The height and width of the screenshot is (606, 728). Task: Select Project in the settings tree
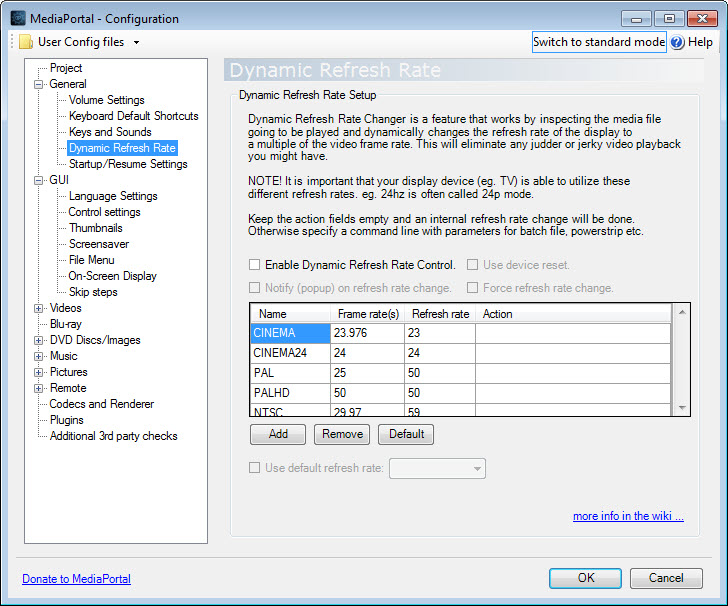66,68
